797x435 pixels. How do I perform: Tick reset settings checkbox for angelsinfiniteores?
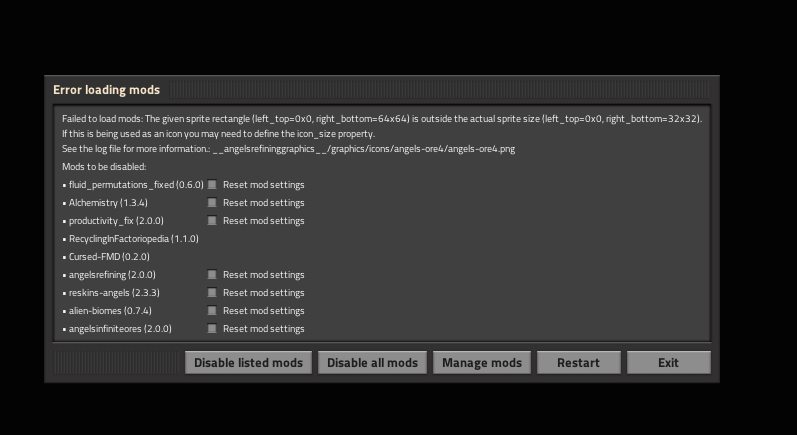pos(212,329)
